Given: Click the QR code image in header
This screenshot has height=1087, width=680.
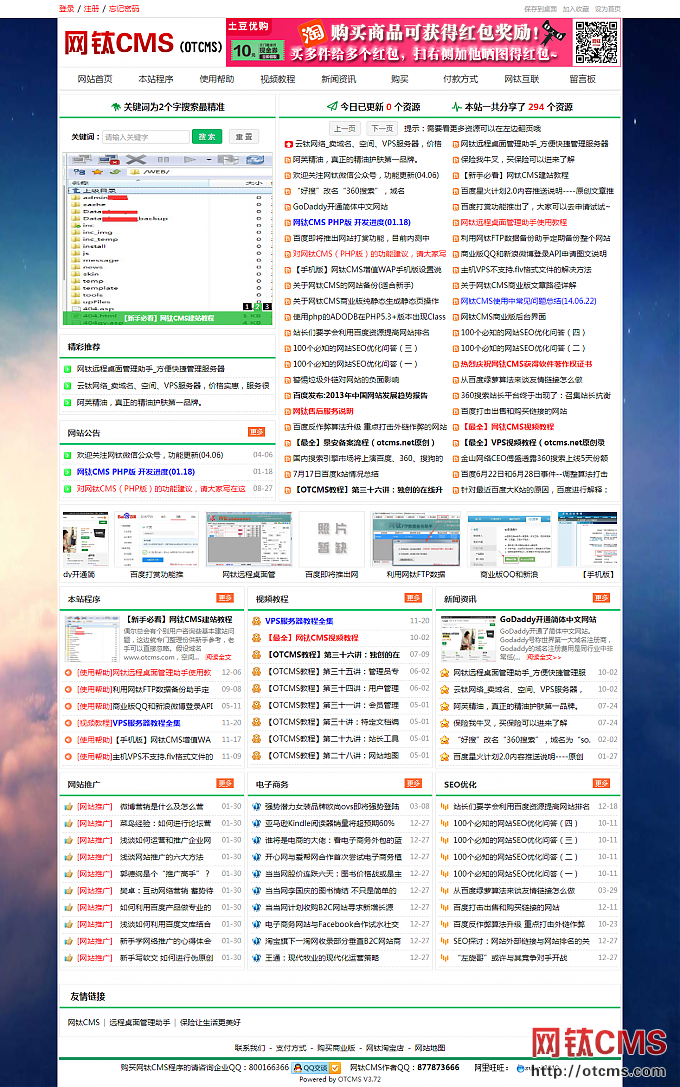Looking at the screenshot, I should (595, 42).
